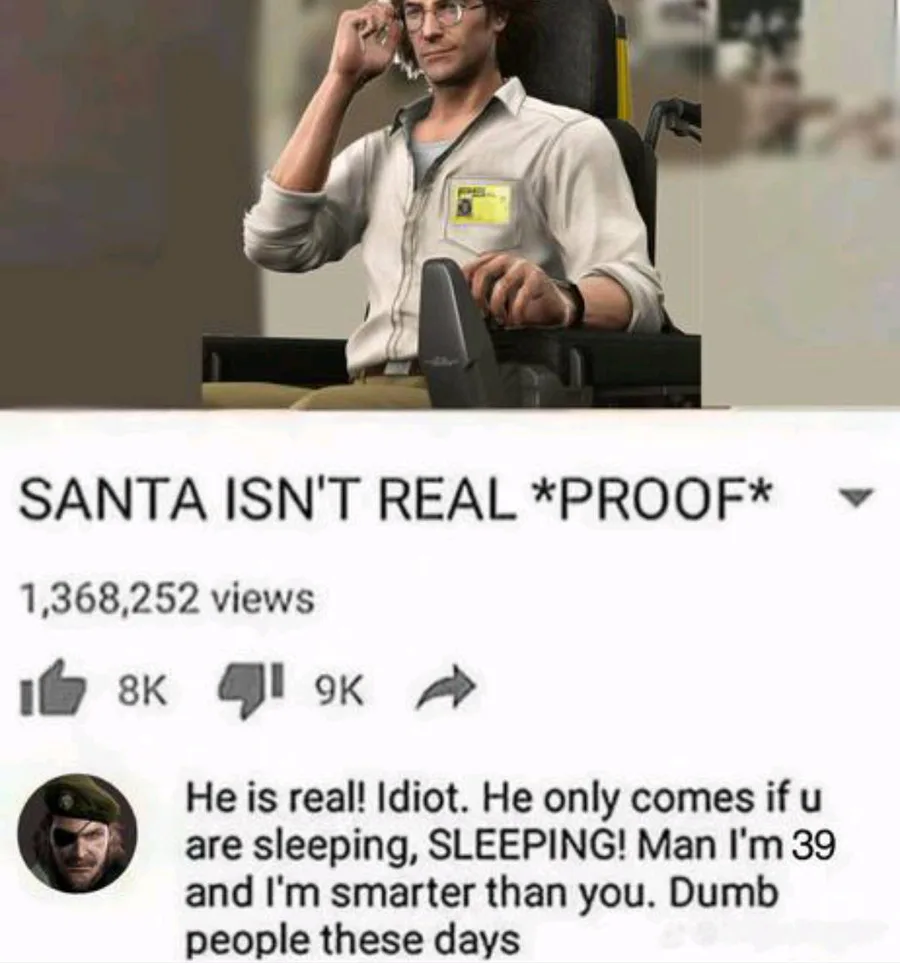Click the green beret in the avatar
900x963 pixels.
click(x=84, y=797)
